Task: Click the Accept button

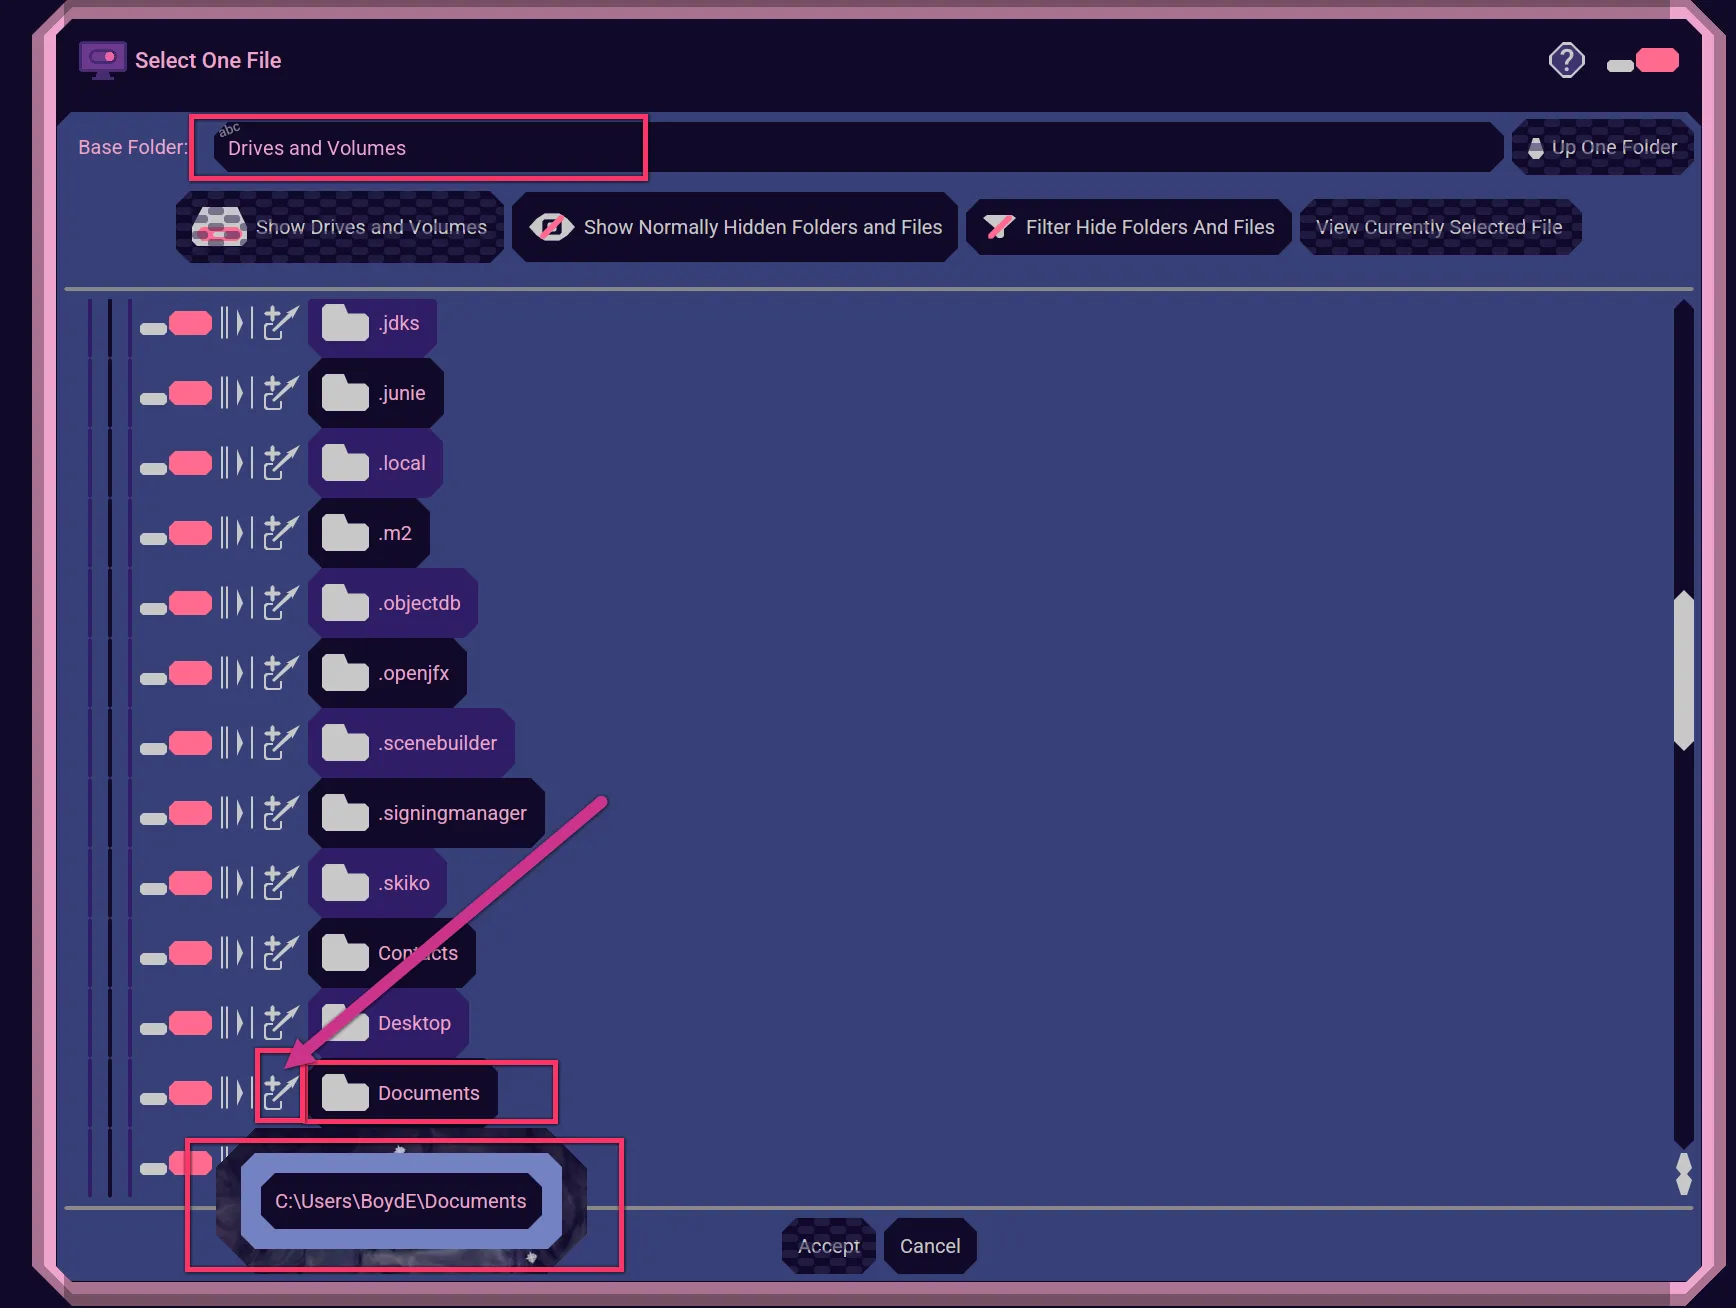Action: click(829, 1246)
